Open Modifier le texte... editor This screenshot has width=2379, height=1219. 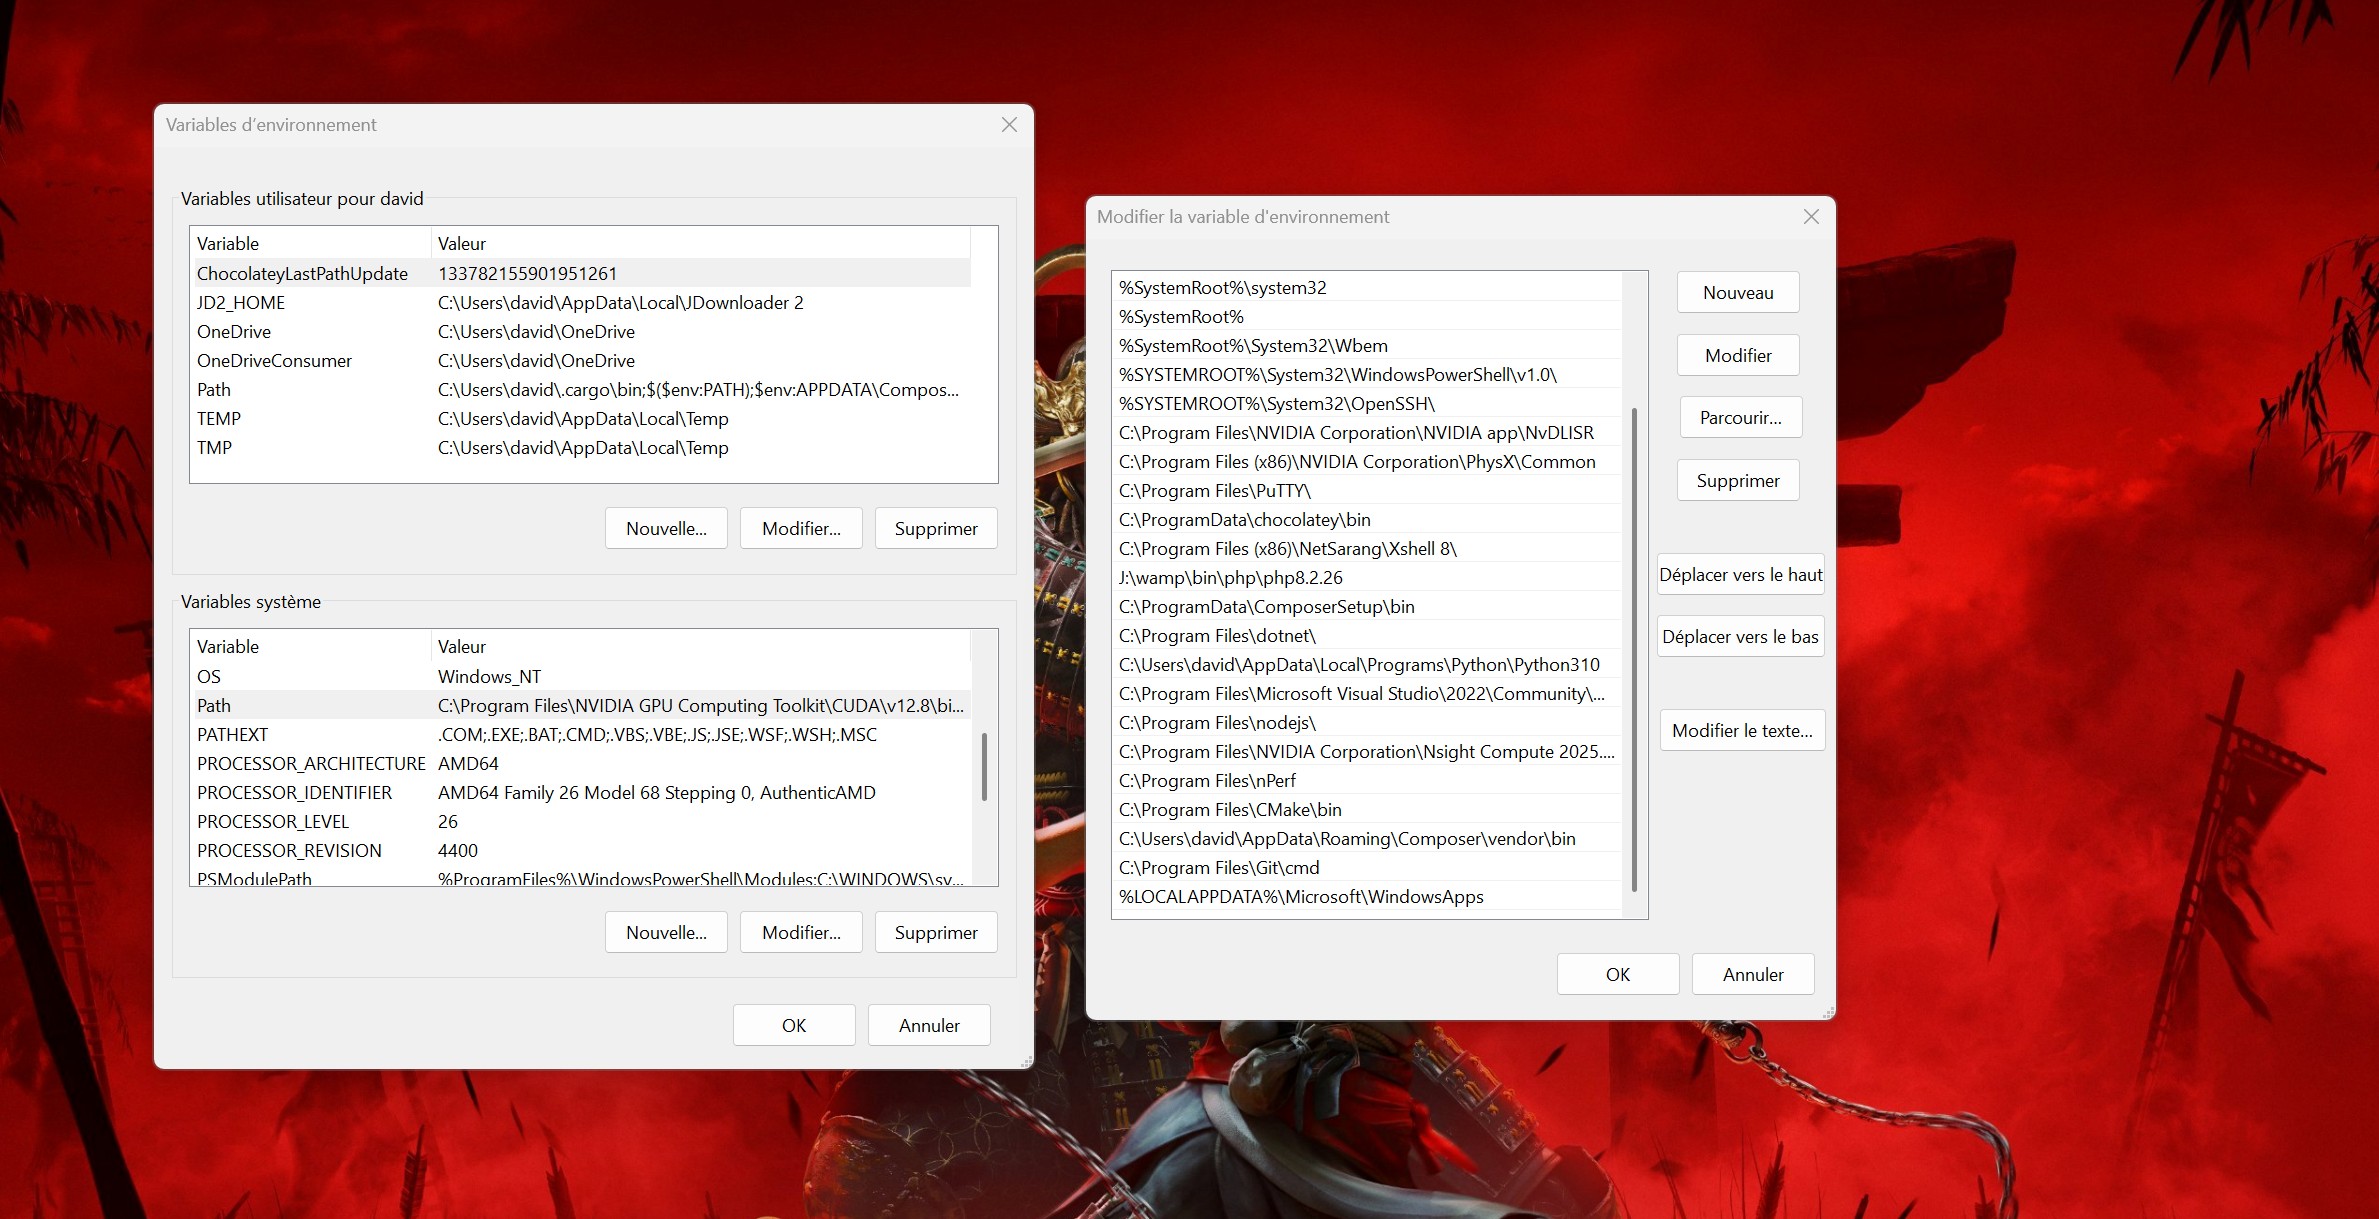pos(1741,731)
